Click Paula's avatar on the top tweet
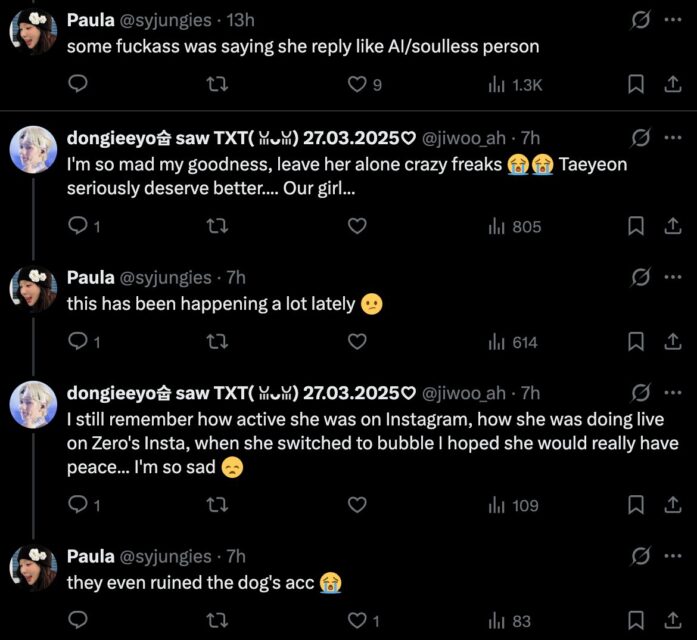Viewport: 697px width, 640px height. click(x=33, y=31)
